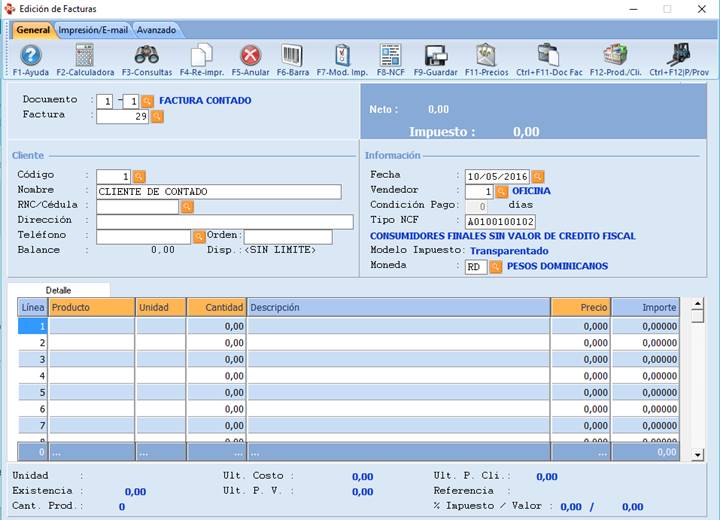Viewport: 720px width, 520px height.
Task: Switch to the Avanzado tab
Action: 156,30
